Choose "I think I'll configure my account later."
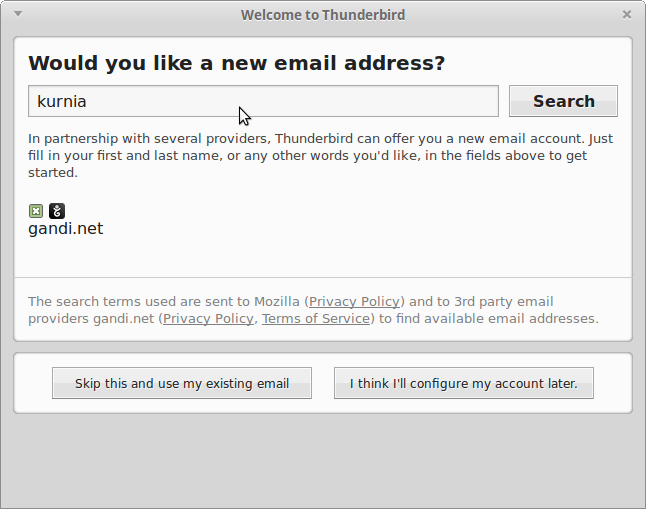Image resolution: width=646 pixels, height=509 pixels. [x=463, y=383]
